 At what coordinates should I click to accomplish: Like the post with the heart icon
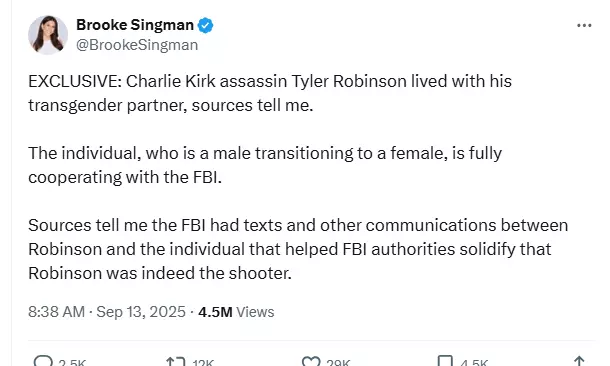pyautogui.click(x=311, y=361)
